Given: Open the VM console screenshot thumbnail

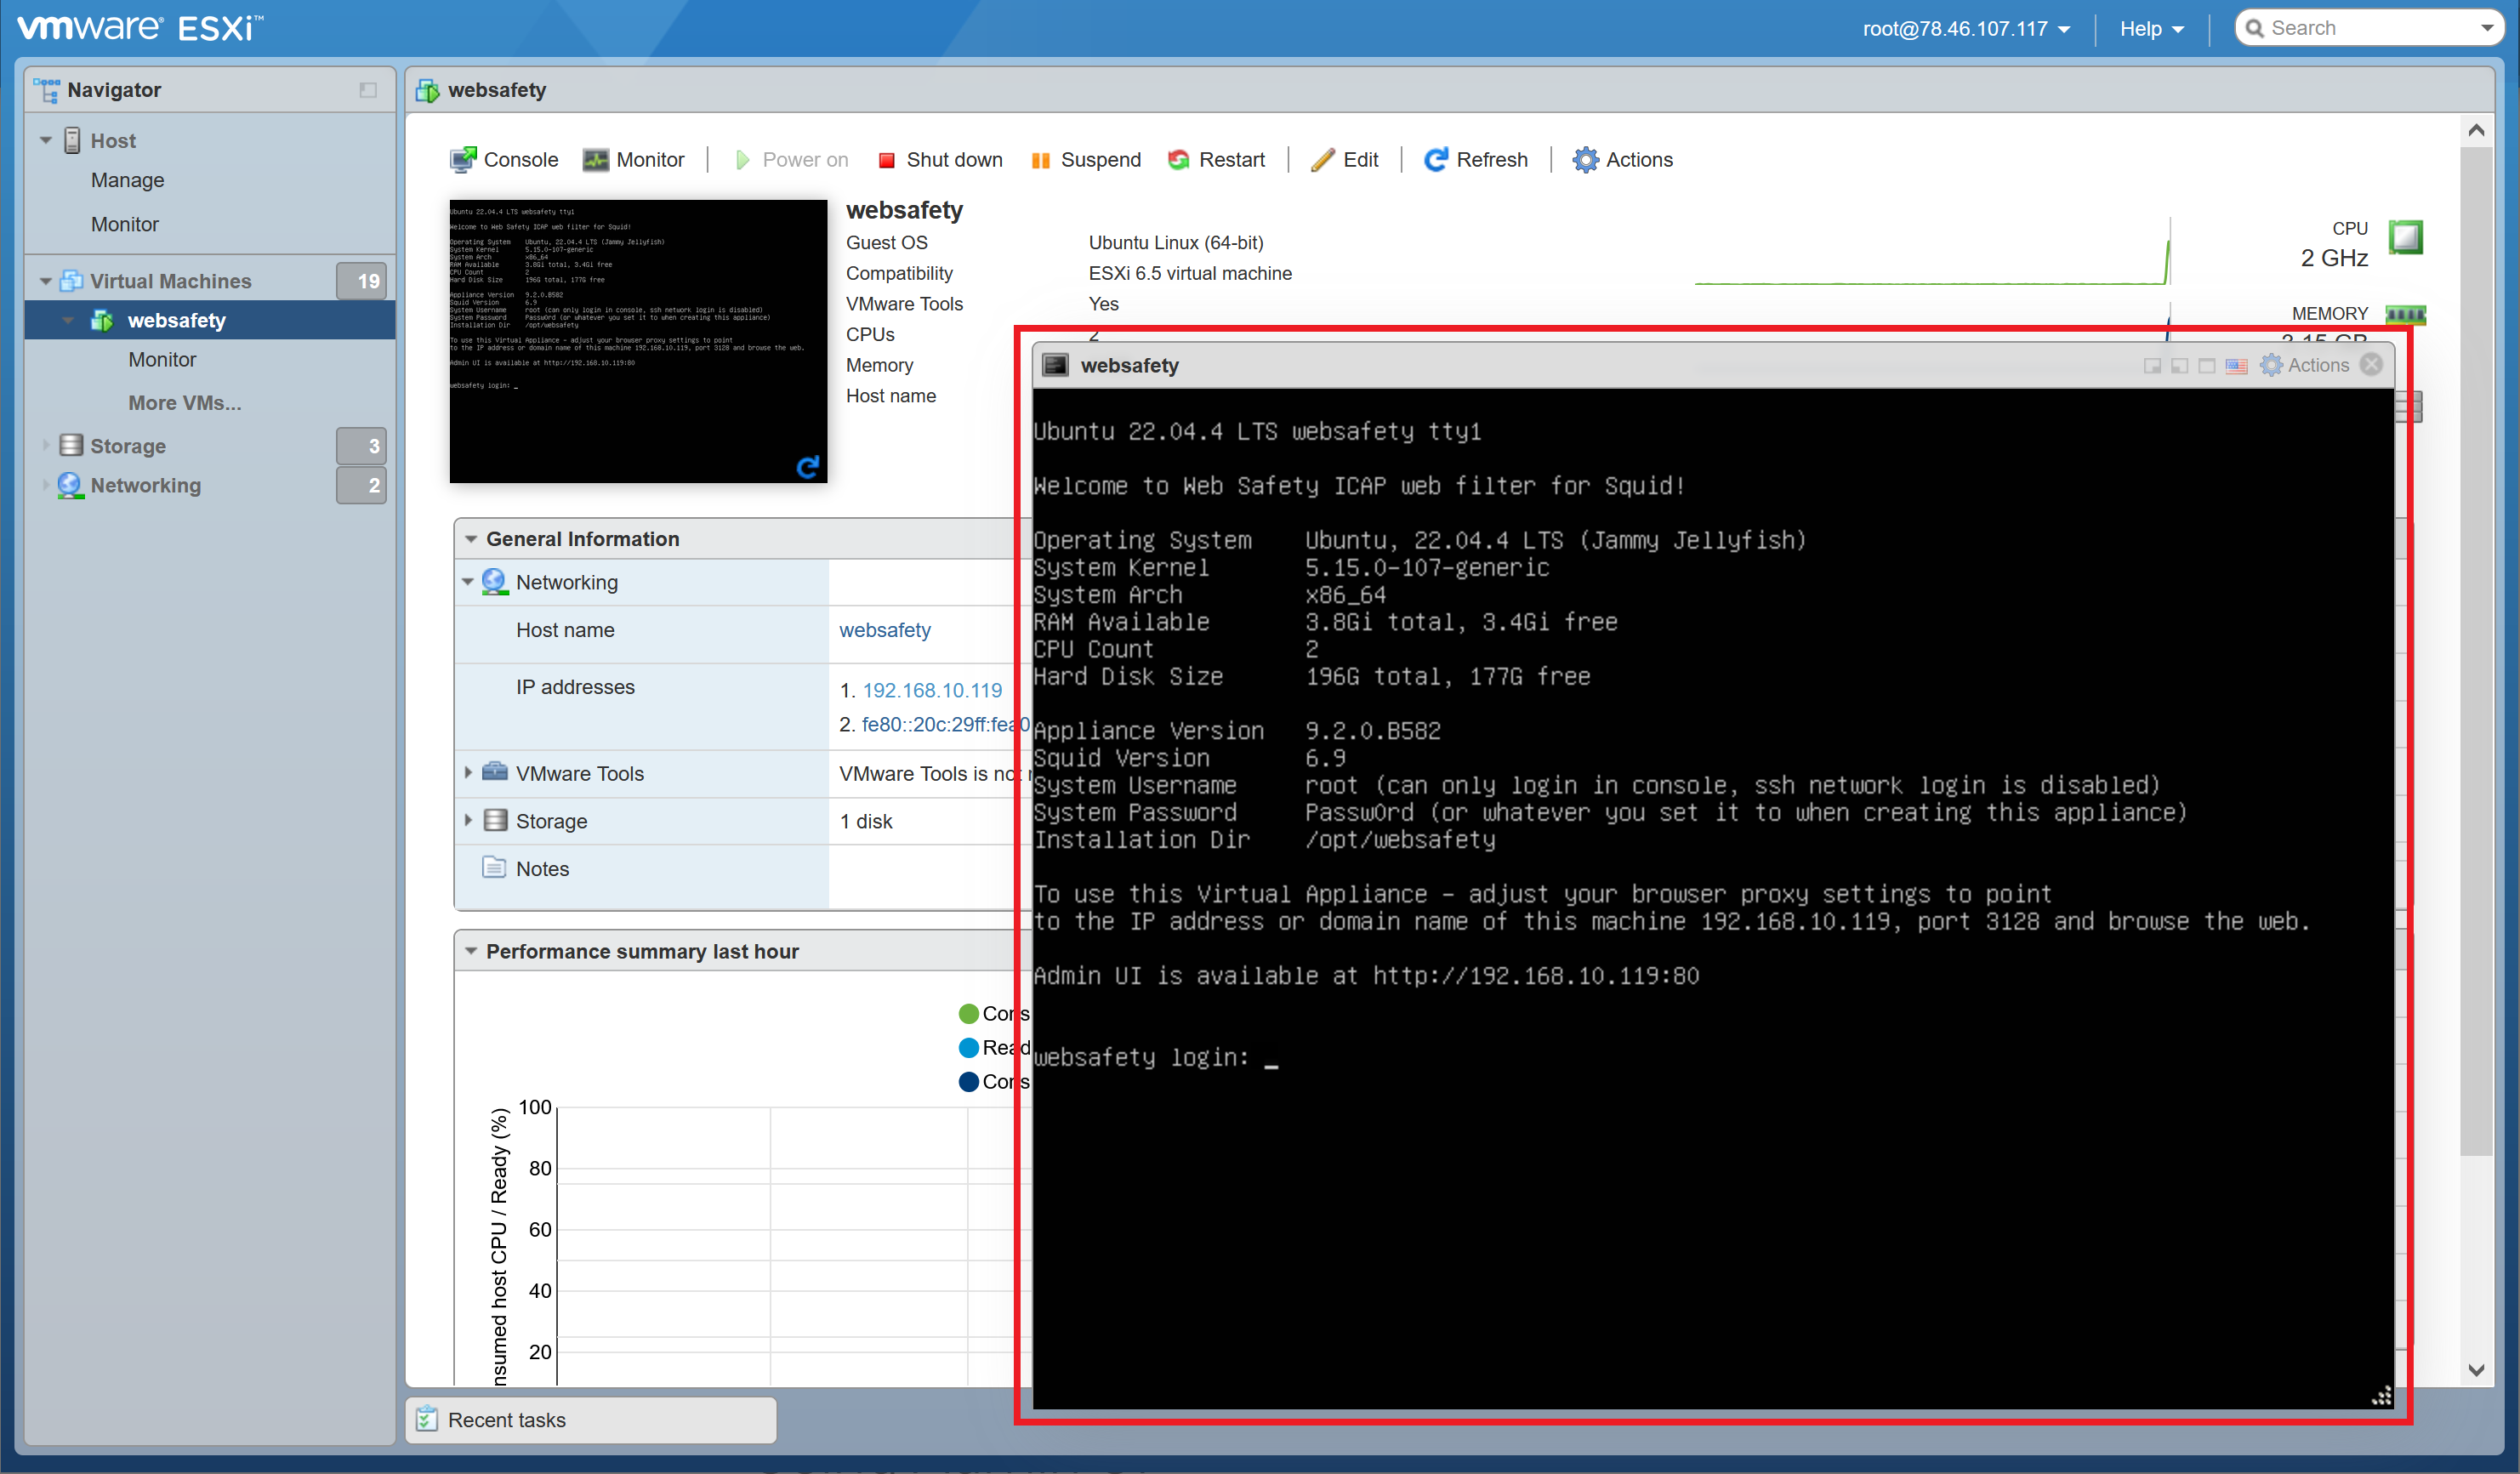Looking at the screenshot, I should tap(638, 341).
